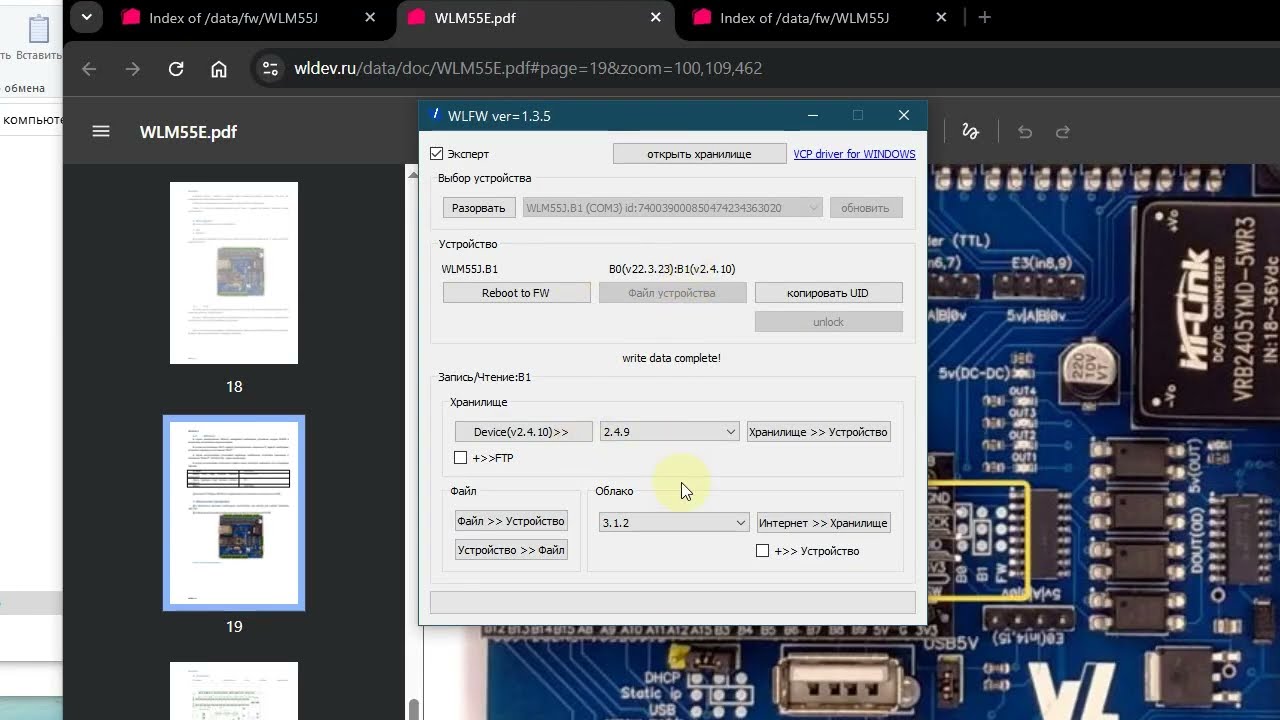
Task: Click the WLFW progress bar at bottom
Action: click(672, 602)
